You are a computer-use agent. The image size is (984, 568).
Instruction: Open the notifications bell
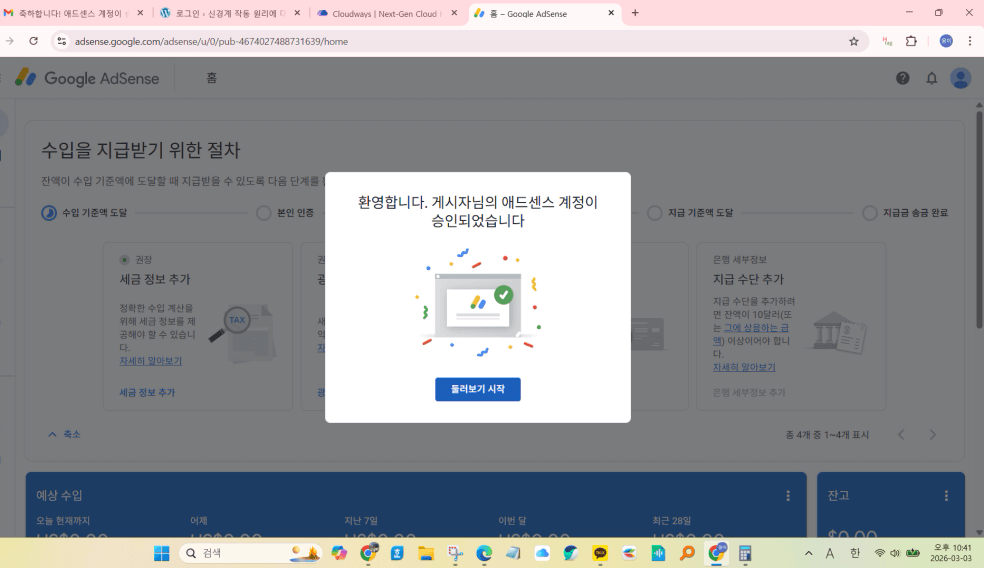pyautogui.click(x=932, y=78)
